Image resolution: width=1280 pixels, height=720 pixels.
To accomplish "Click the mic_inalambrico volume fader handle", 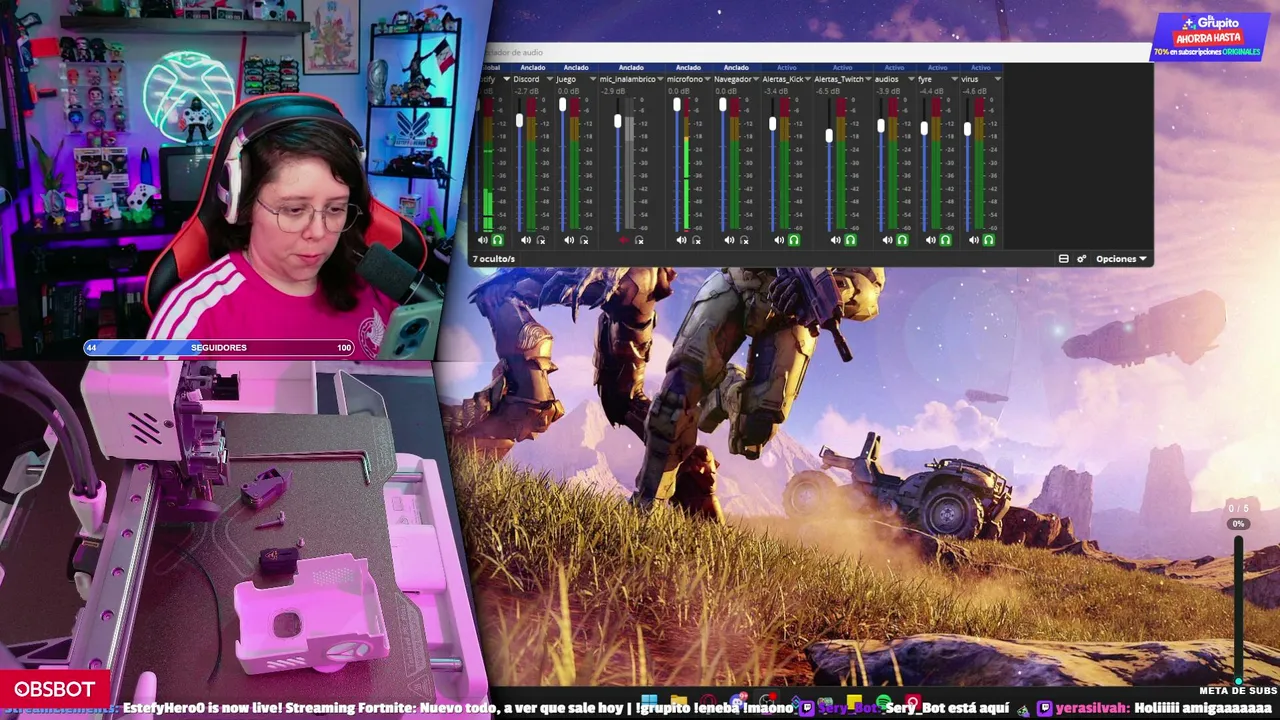I will coord(618,121).
